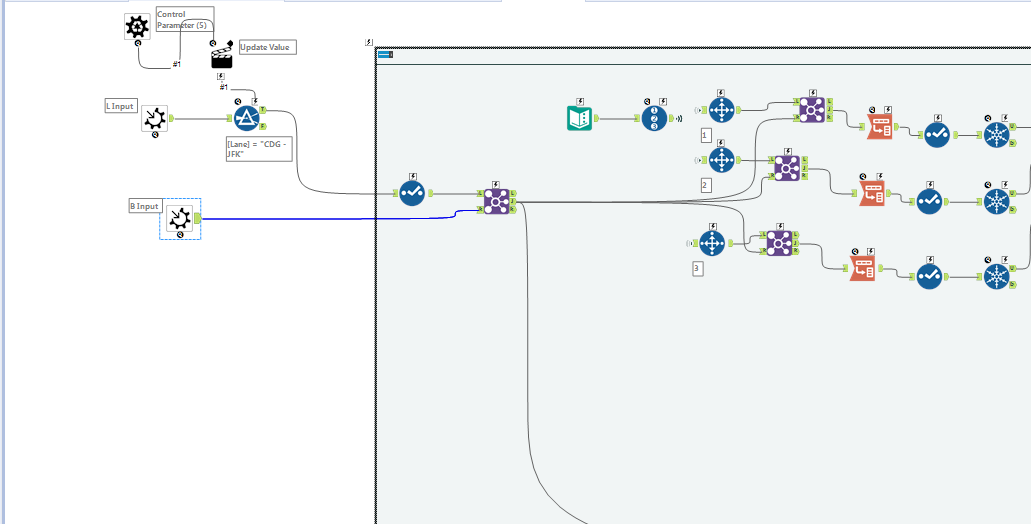Click the Select tool at the container's left edge

(412, 193)
